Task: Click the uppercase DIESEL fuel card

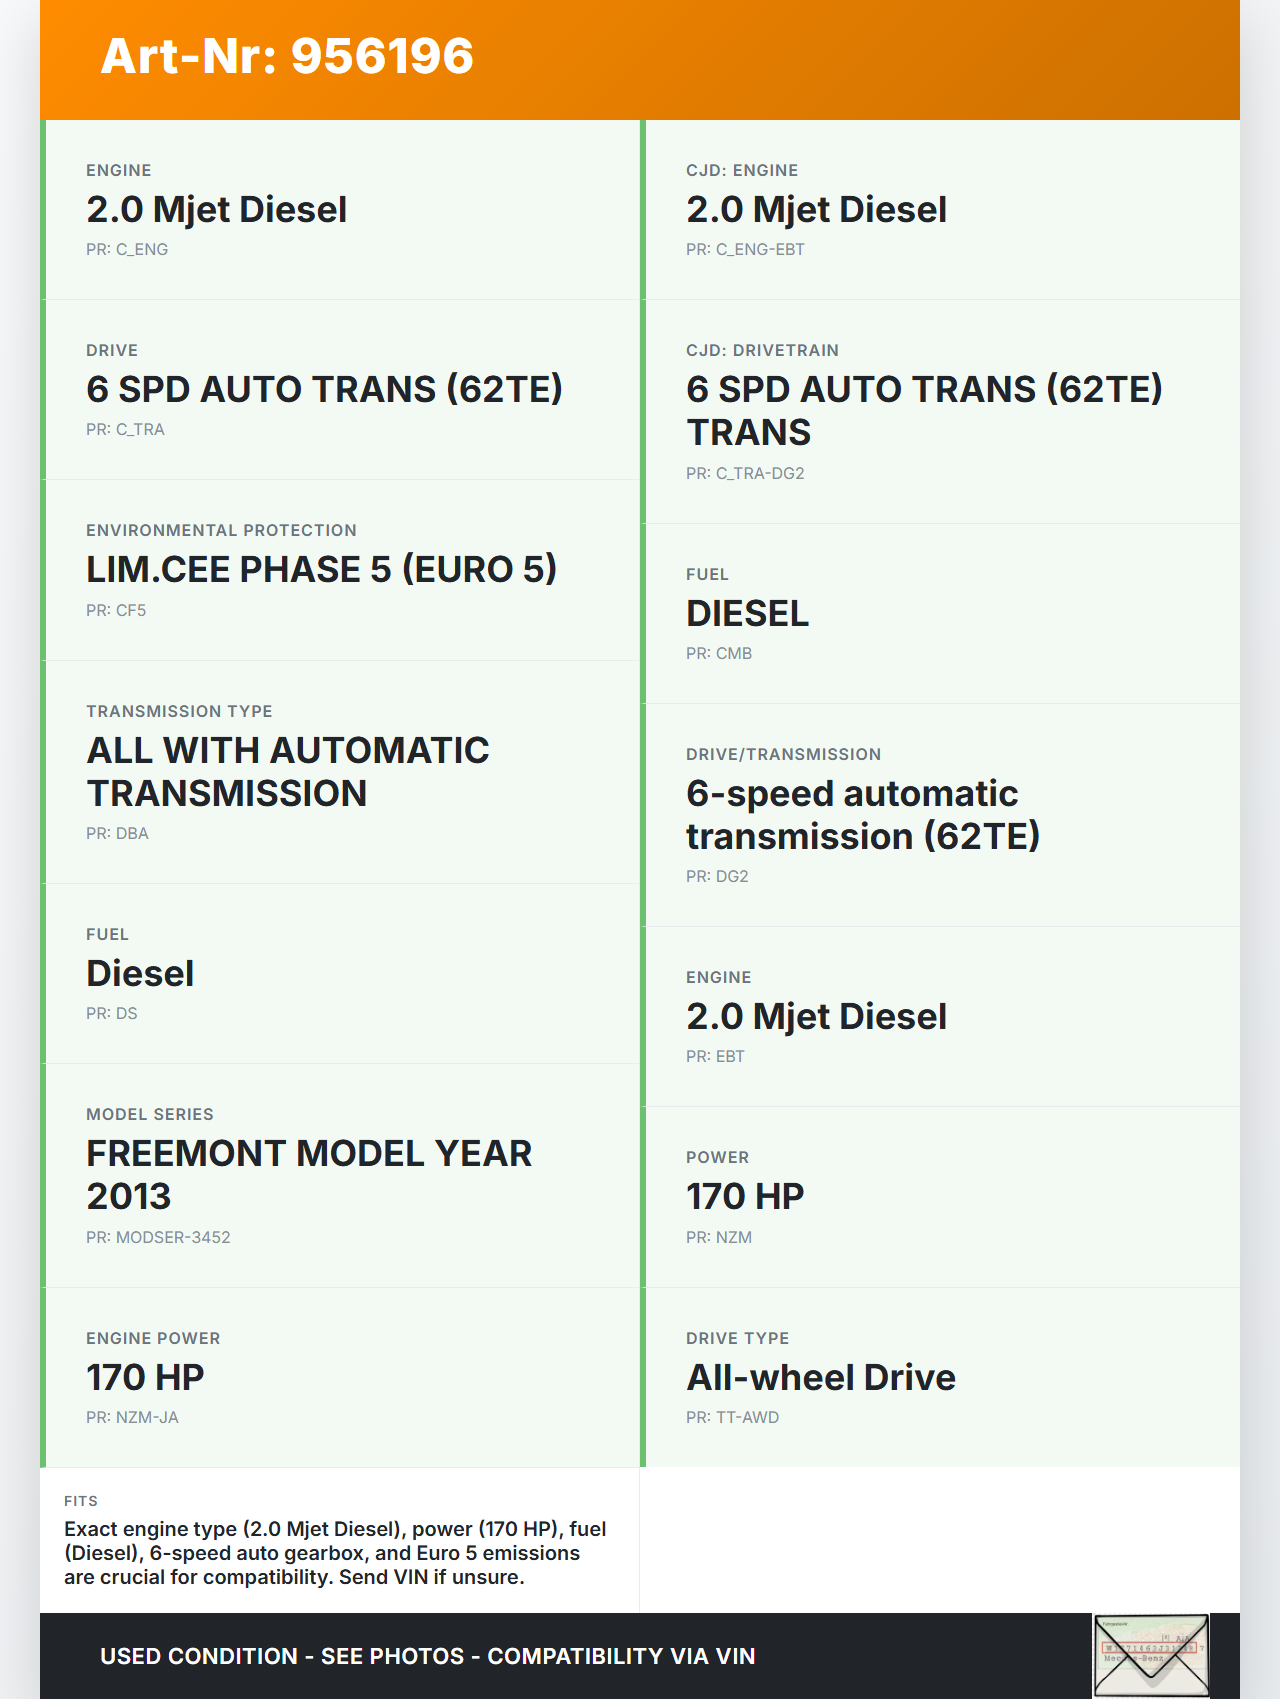Action: (x=940, y=613)
